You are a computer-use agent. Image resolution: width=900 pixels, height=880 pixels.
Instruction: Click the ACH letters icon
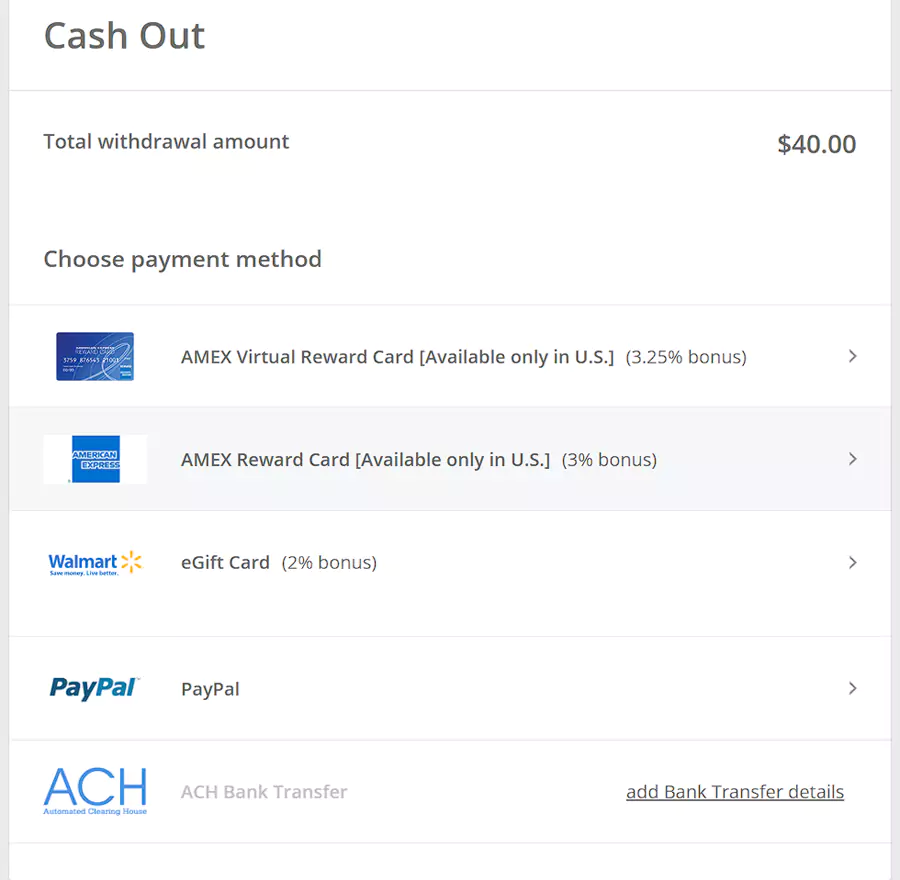pos(95,787)
